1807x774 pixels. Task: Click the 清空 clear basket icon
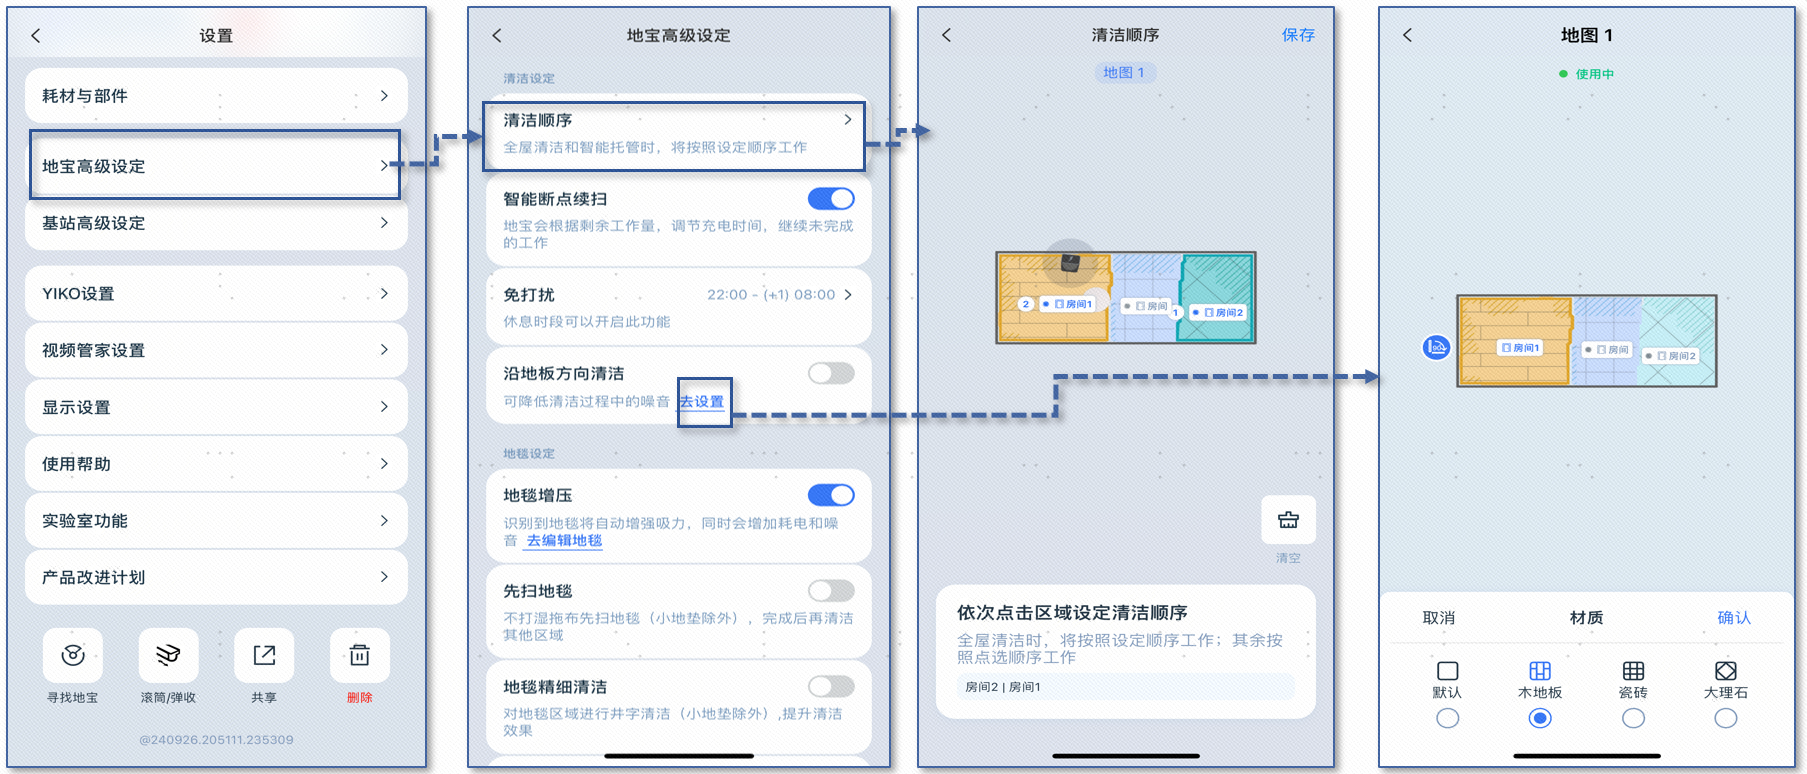(x=1288, y=520)
